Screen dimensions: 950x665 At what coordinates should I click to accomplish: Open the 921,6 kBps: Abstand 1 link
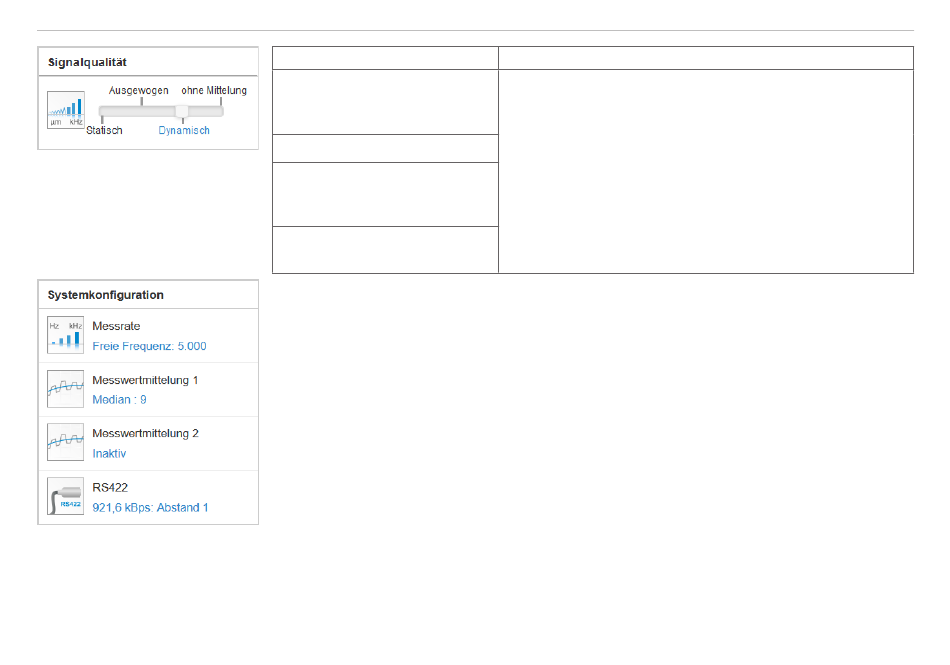click(150, 508)
